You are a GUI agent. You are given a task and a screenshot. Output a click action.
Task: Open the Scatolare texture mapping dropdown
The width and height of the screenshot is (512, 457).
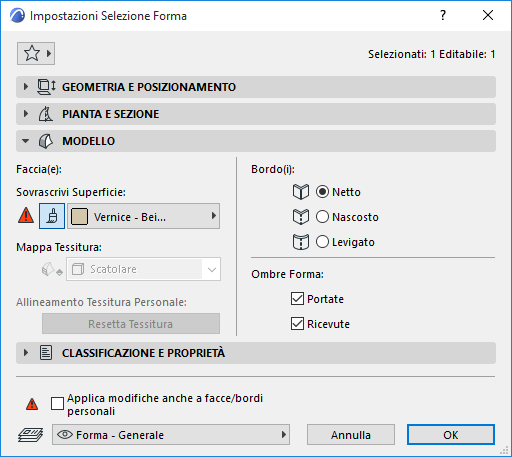(x=143, y=269)
